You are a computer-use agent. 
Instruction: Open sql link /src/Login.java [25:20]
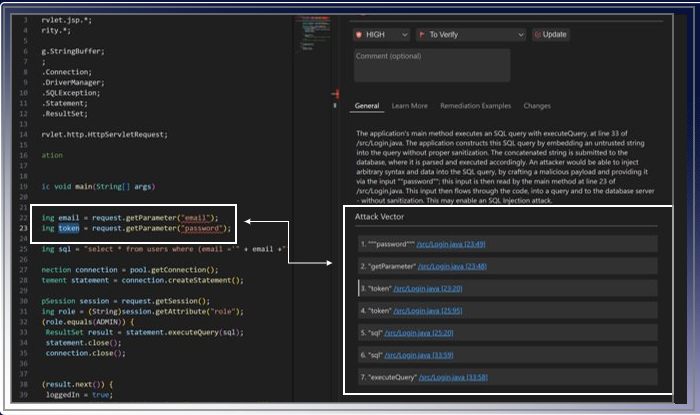point(419,333)
